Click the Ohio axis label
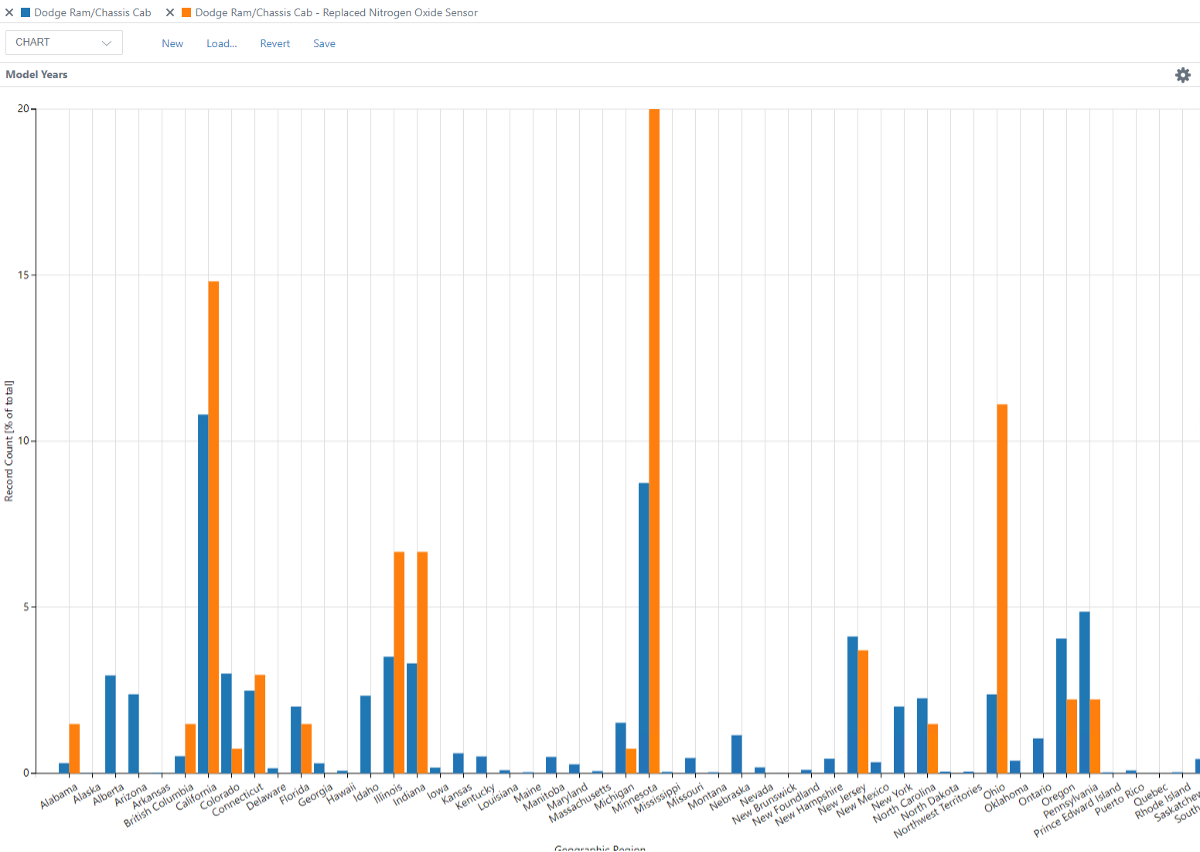1200x852 pixels. coord(994,789)
